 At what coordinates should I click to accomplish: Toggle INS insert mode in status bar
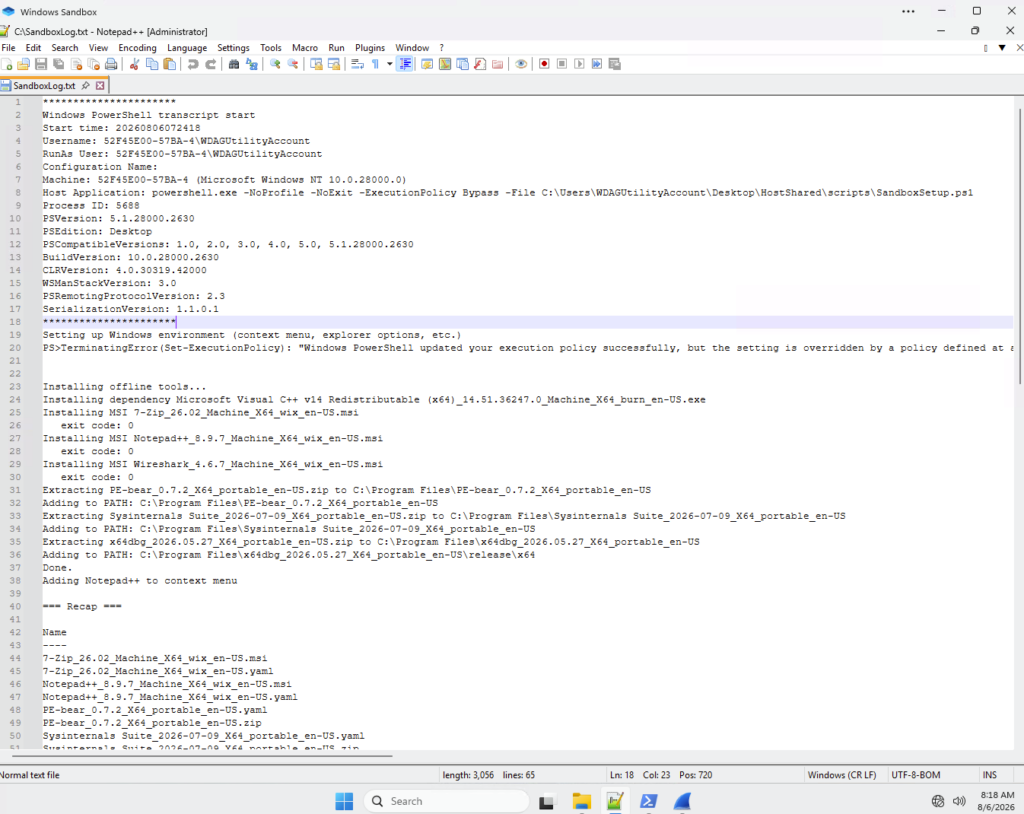[x=990, y=775]
